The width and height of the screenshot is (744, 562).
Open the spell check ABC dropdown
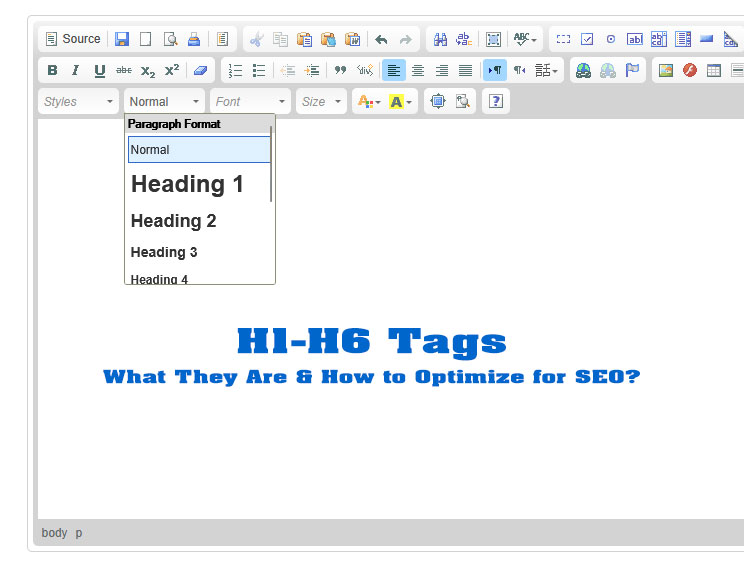(525, 39)
